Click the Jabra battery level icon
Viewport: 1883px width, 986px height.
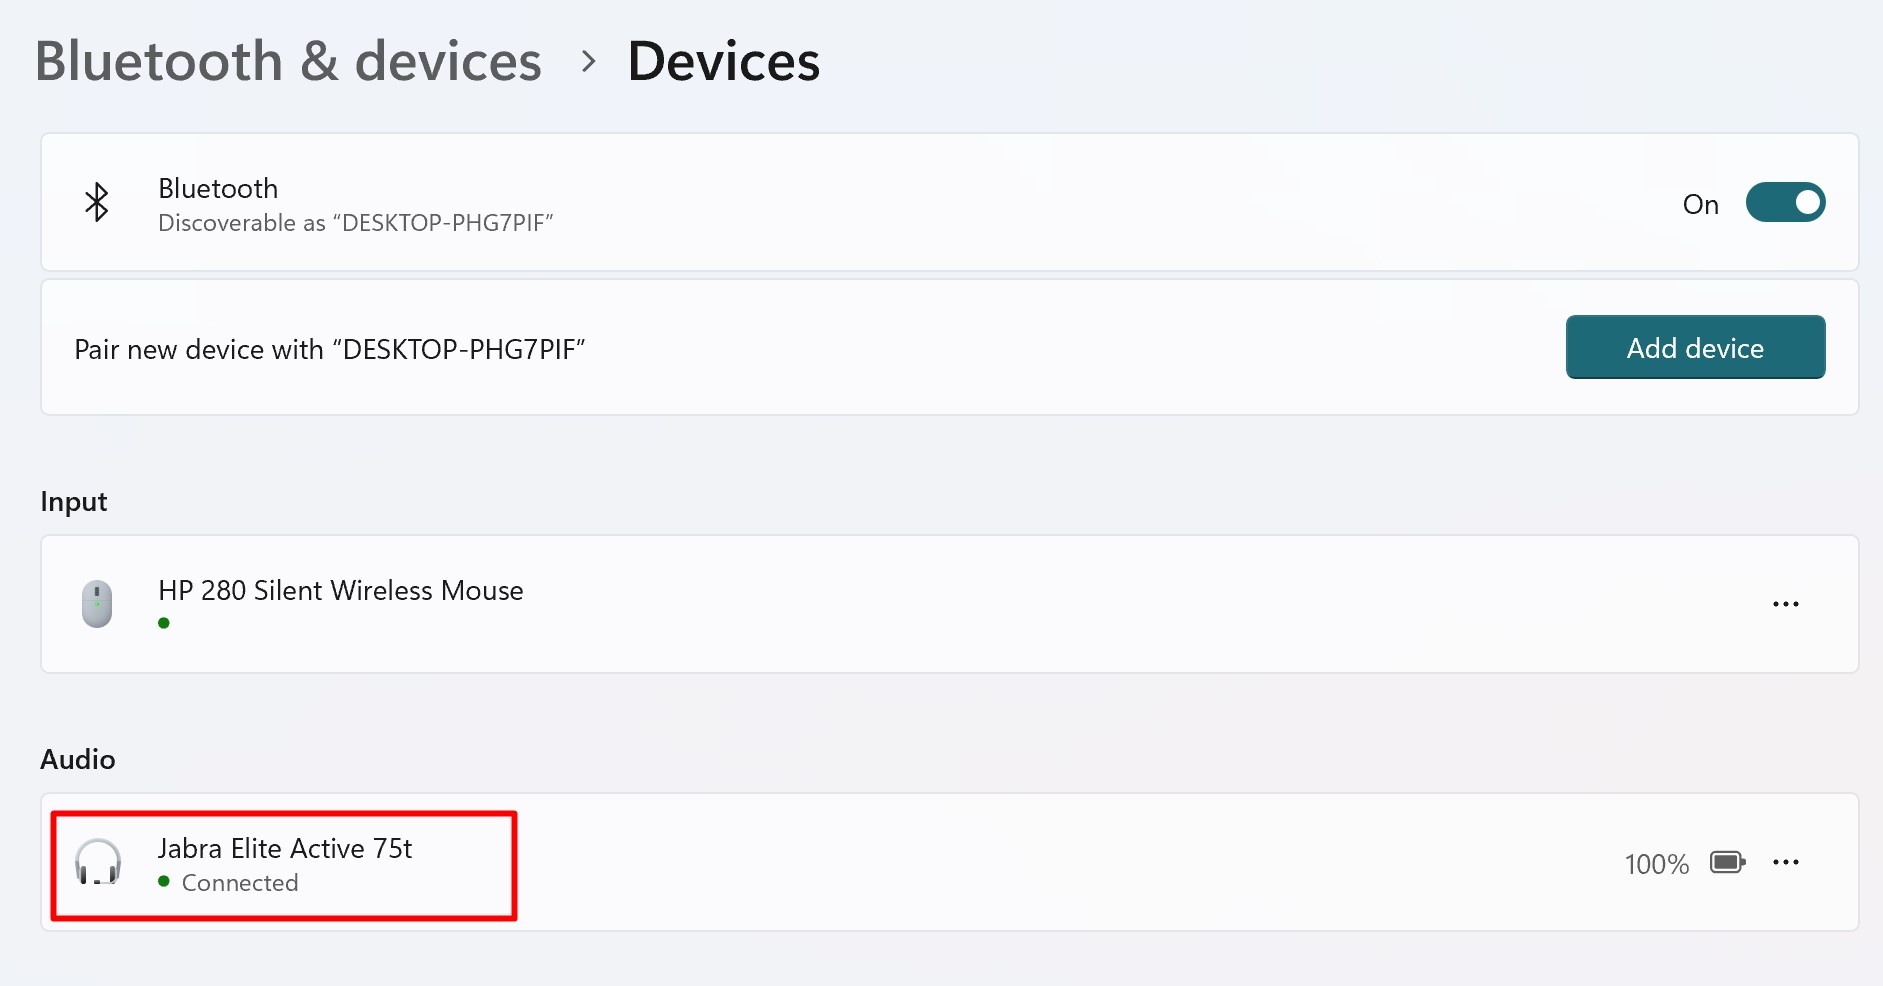[1727, 862]
